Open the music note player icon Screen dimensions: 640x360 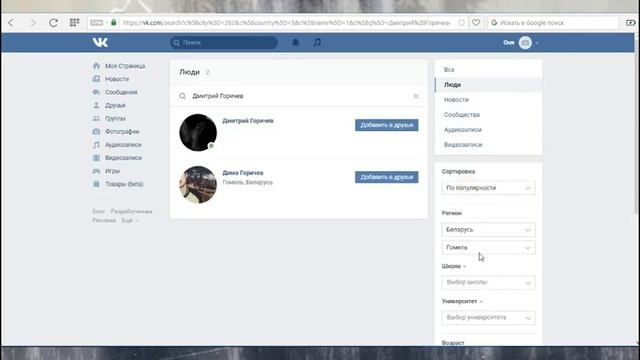pyautogui.click(x=317, y=42)
